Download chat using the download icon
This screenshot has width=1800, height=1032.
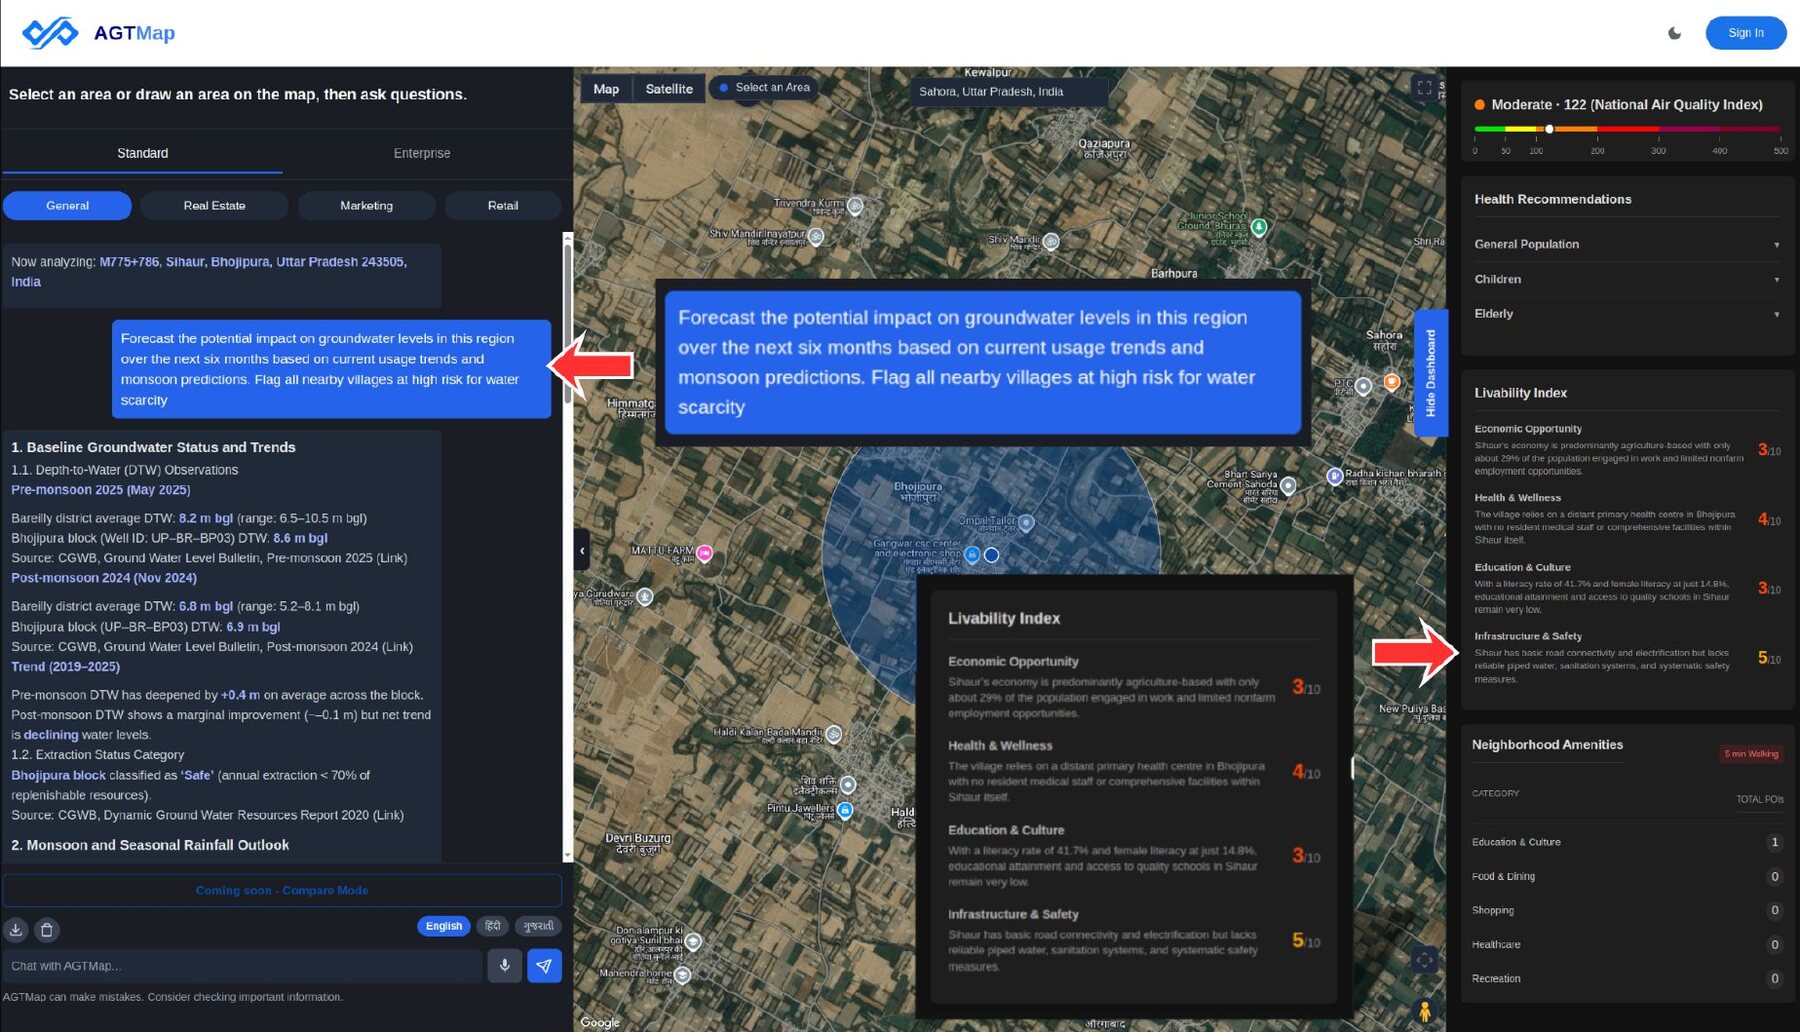coord(16,930)
